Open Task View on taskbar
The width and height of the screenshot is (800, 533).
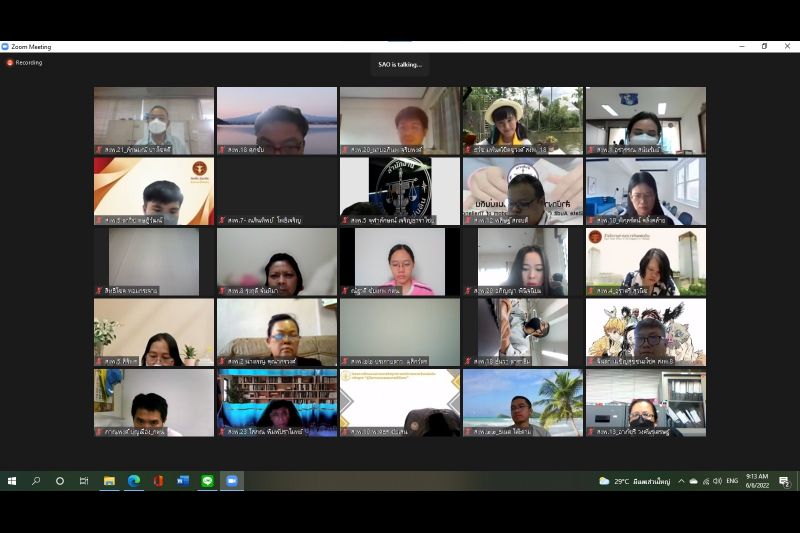84,481
